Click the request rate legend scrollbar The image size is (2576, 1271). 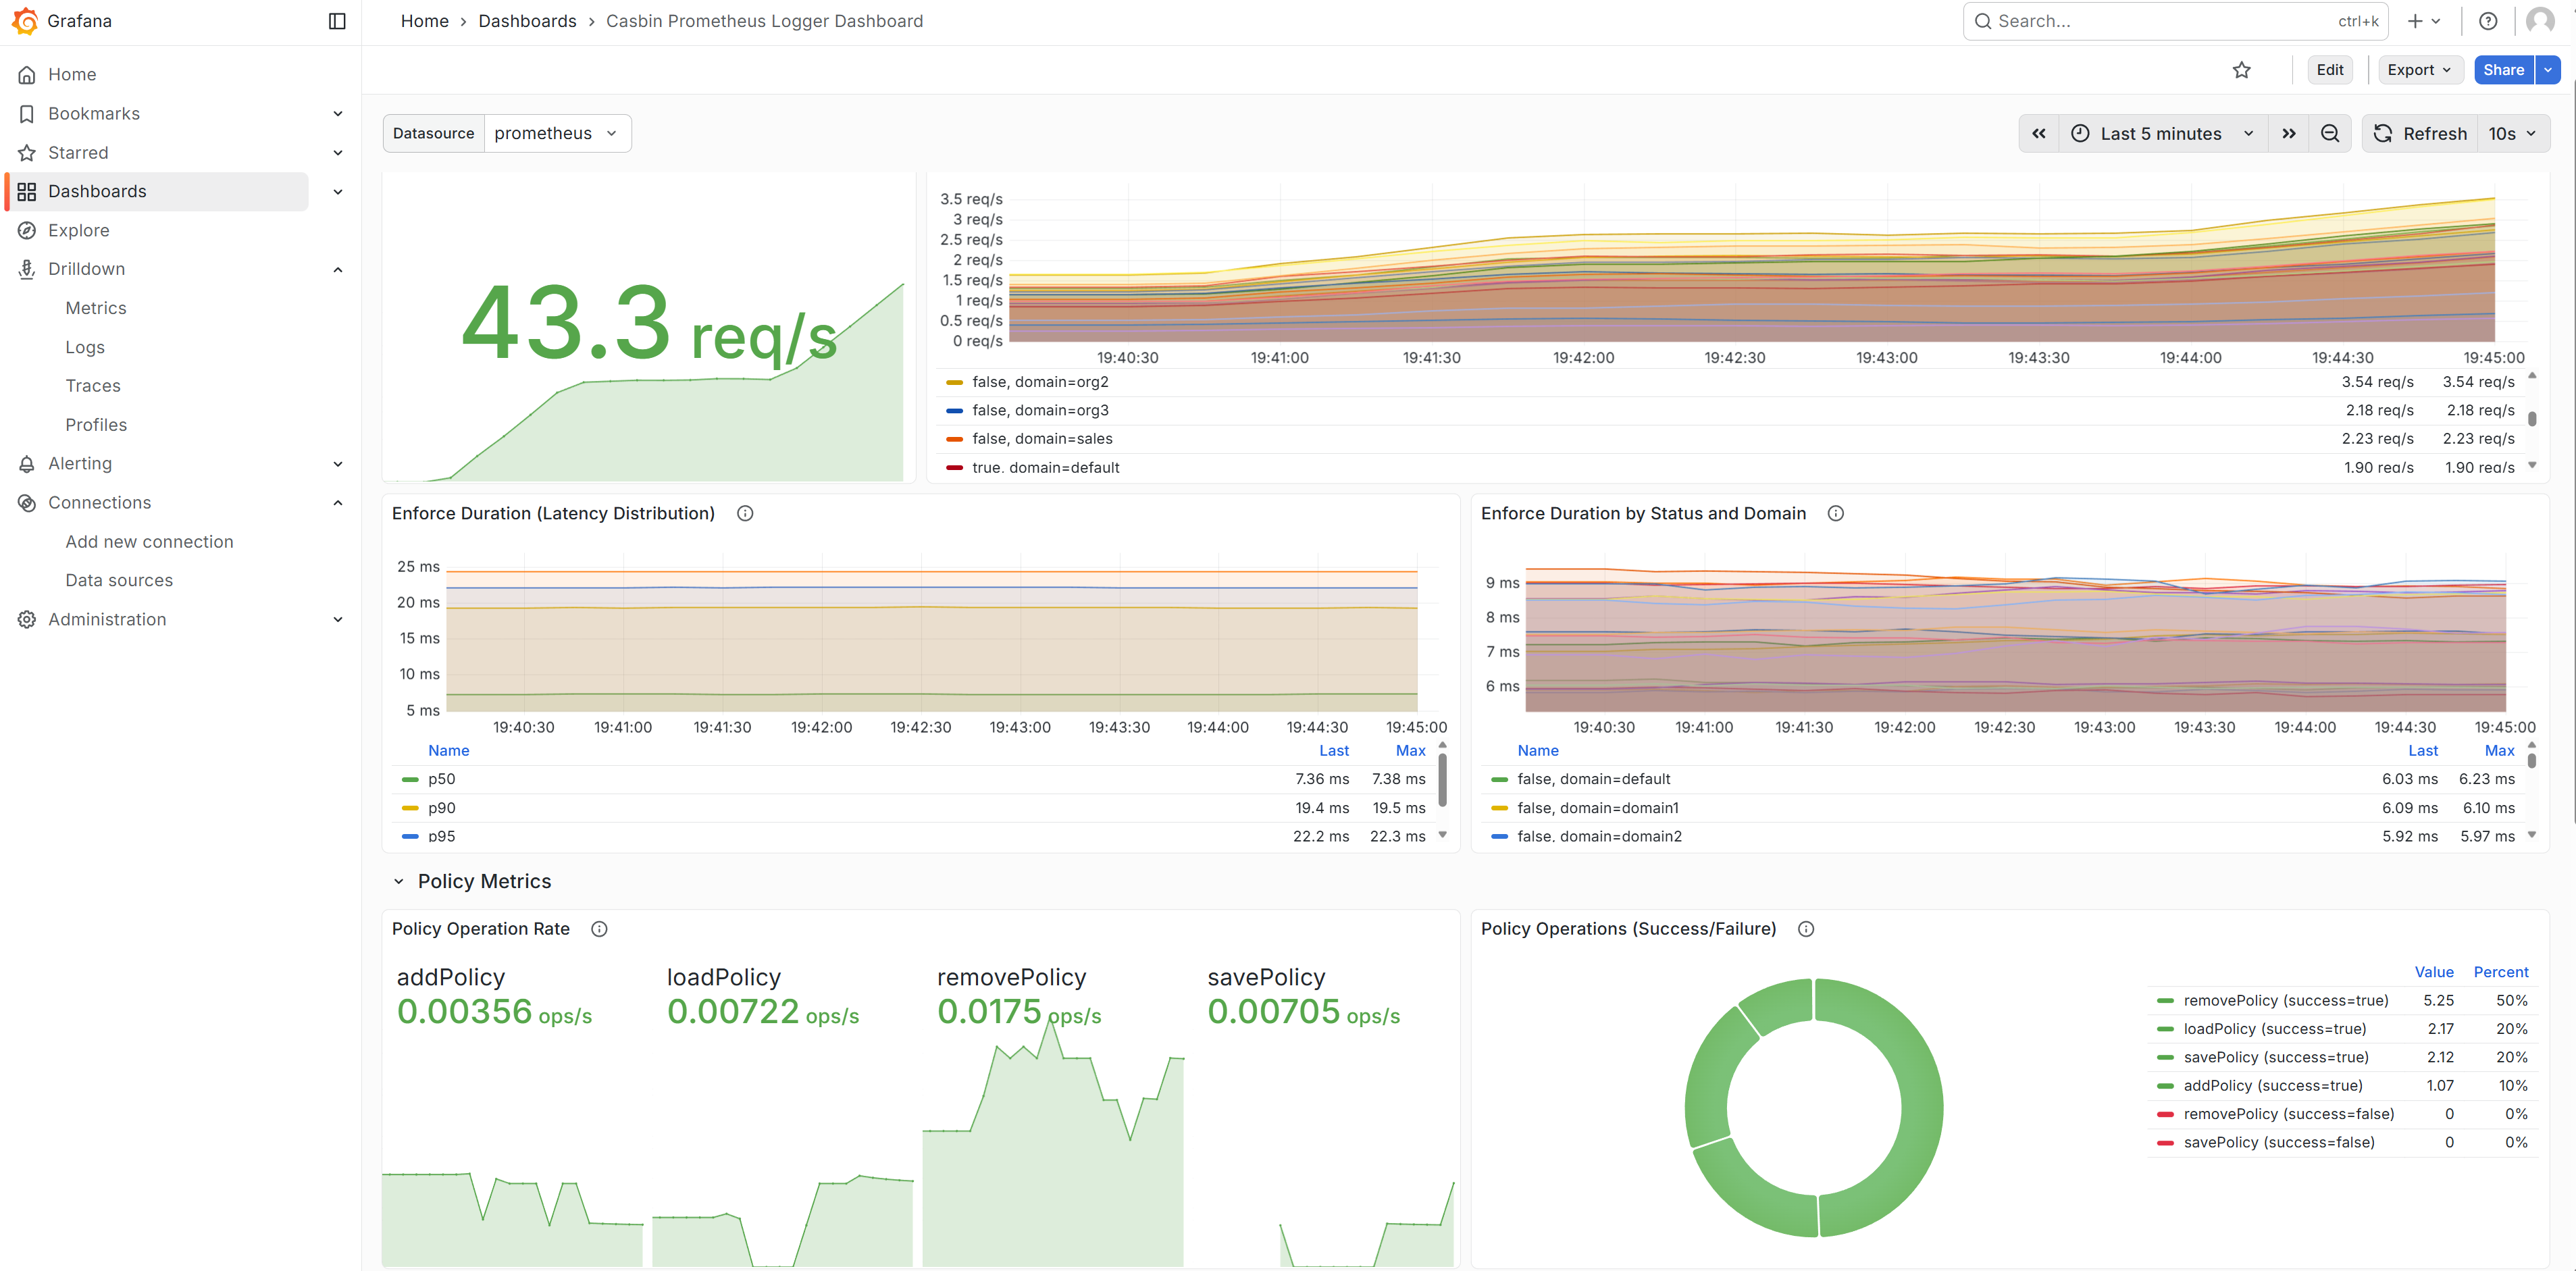2532,419
